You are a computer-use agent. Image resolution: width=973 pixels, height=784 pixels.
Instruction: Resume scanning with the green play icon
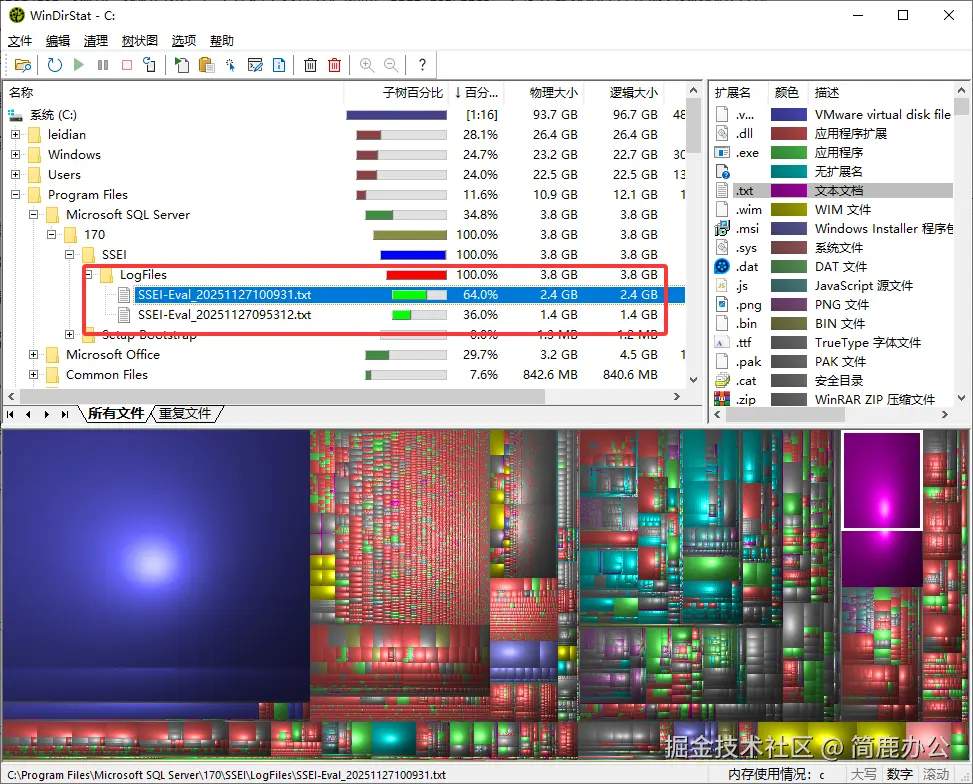pos(80,64)
